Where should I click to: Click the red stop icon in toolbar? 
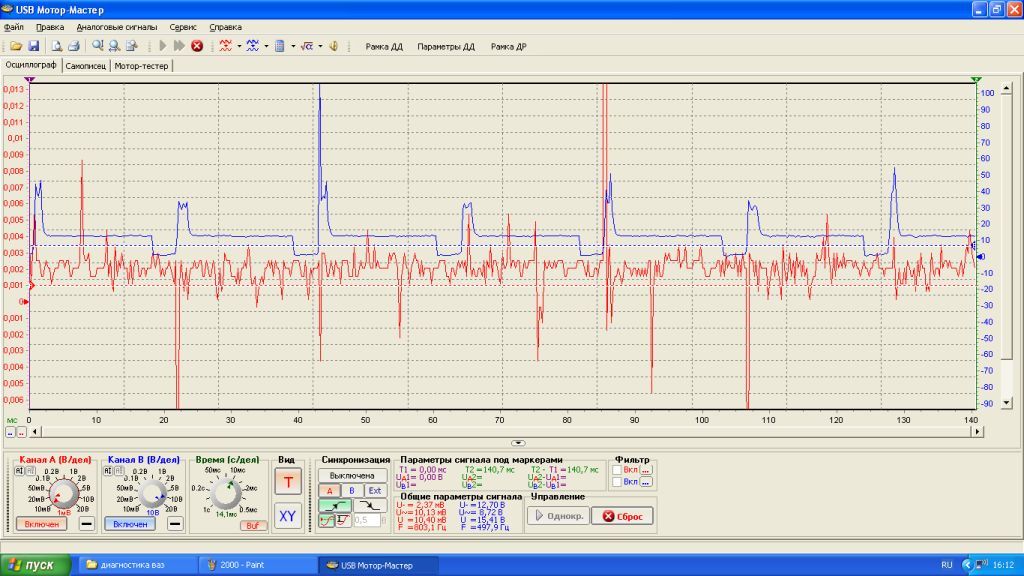click(x=197, y=46)
